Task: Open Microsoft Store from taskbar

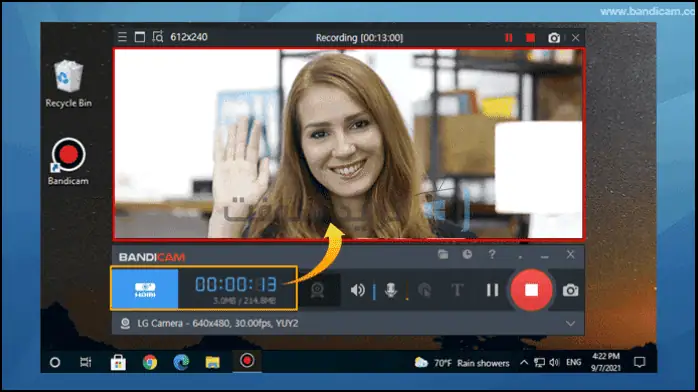Action: (118, 363)
